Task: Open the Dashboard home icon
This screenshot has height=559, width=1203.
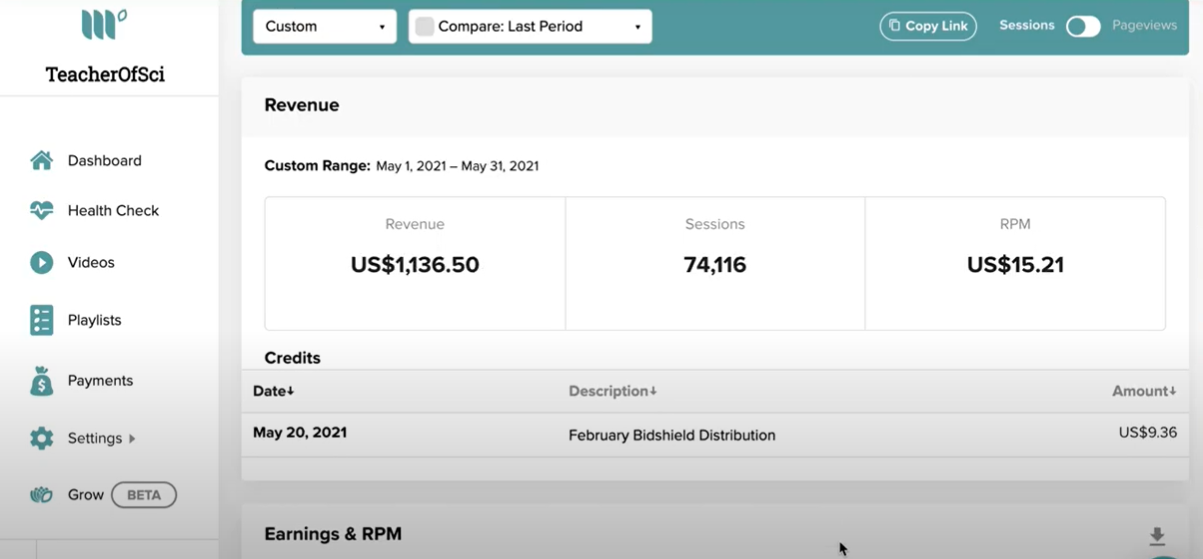Action: (41, 160)
